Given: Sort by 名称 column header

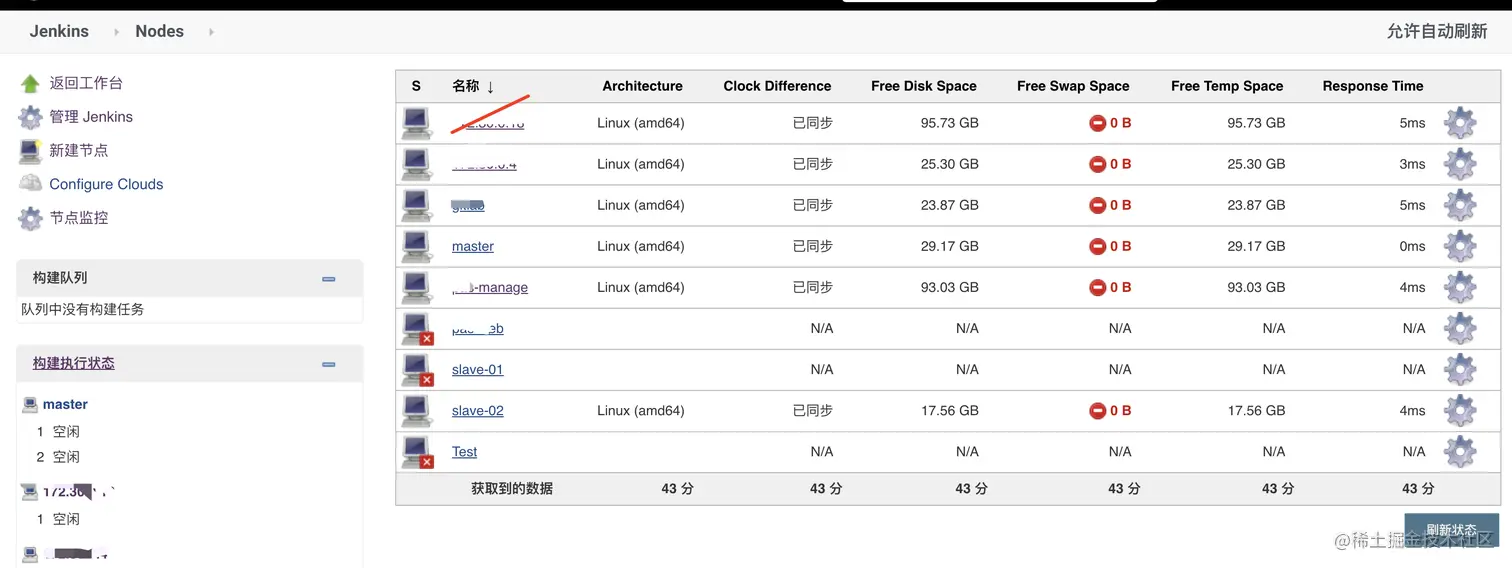Looking at the screenshot, I should 473,86.
